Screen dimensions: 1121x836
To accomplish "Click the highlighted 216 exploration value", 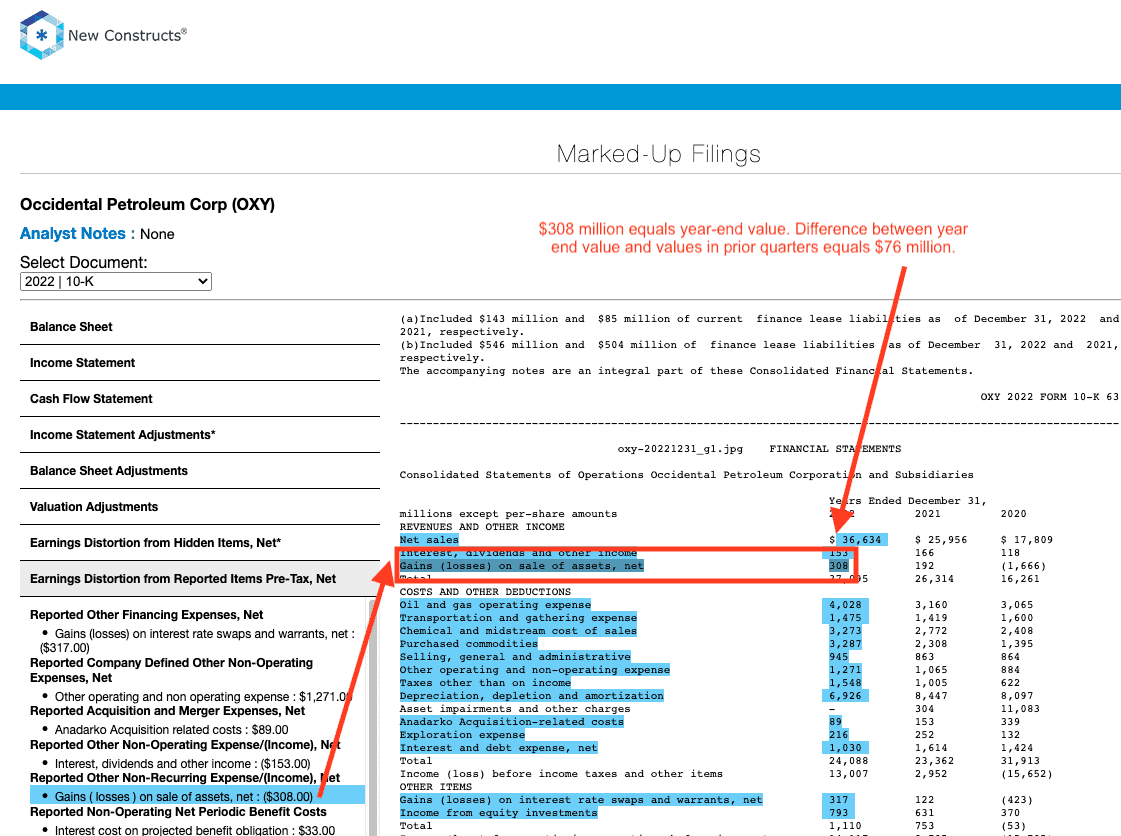I will point(839,735).
